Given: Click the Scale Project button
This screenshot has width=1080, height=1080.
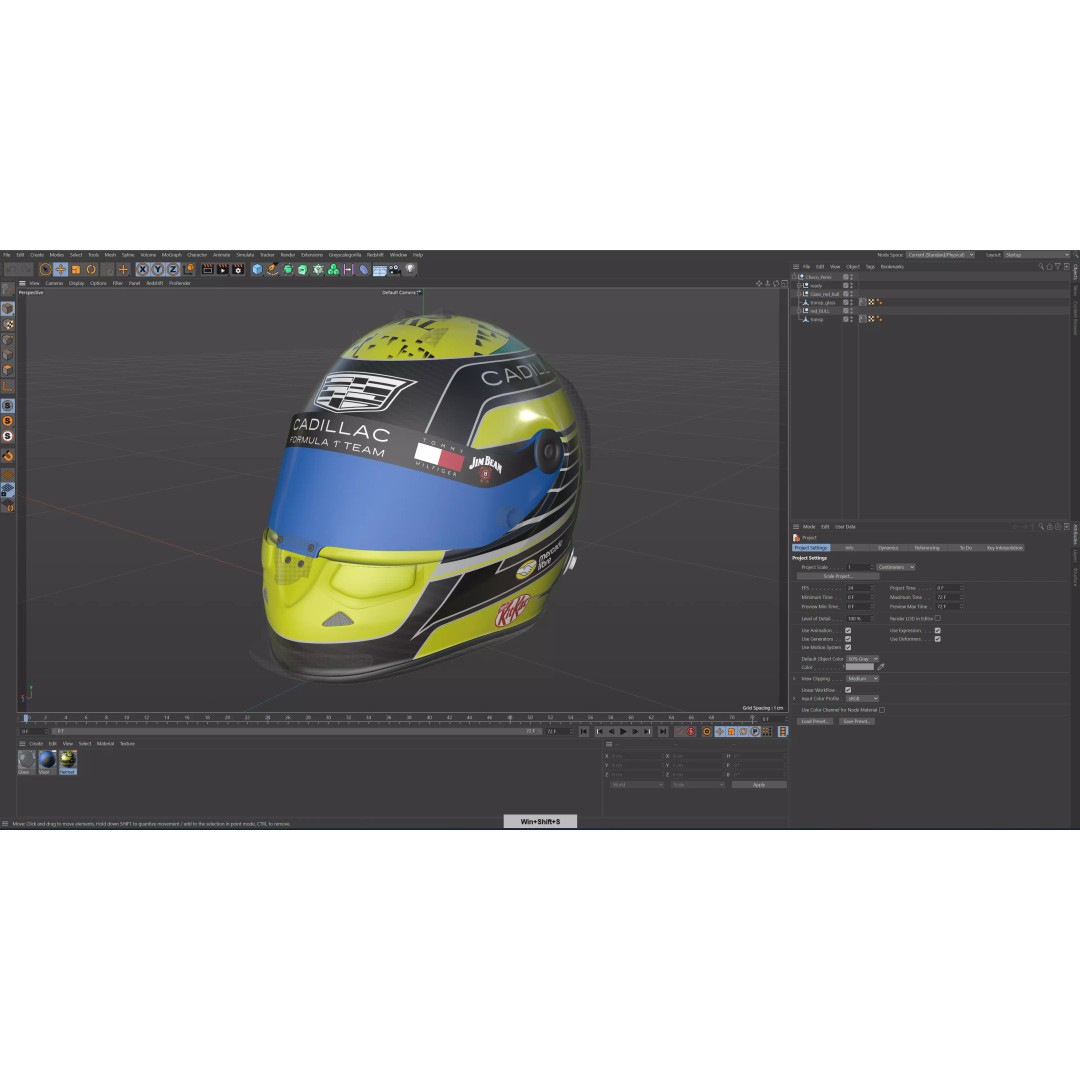Looking at the screenshot, I should (838, 577).
